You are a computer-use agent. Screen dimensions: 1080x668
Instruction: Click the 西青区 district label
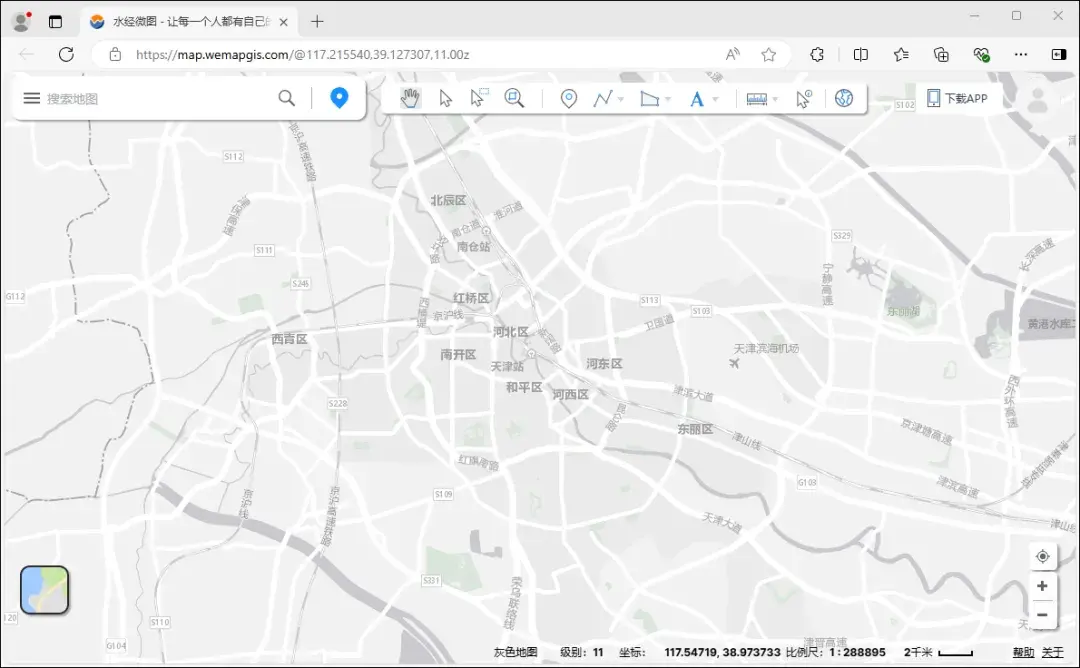point(289,339)
